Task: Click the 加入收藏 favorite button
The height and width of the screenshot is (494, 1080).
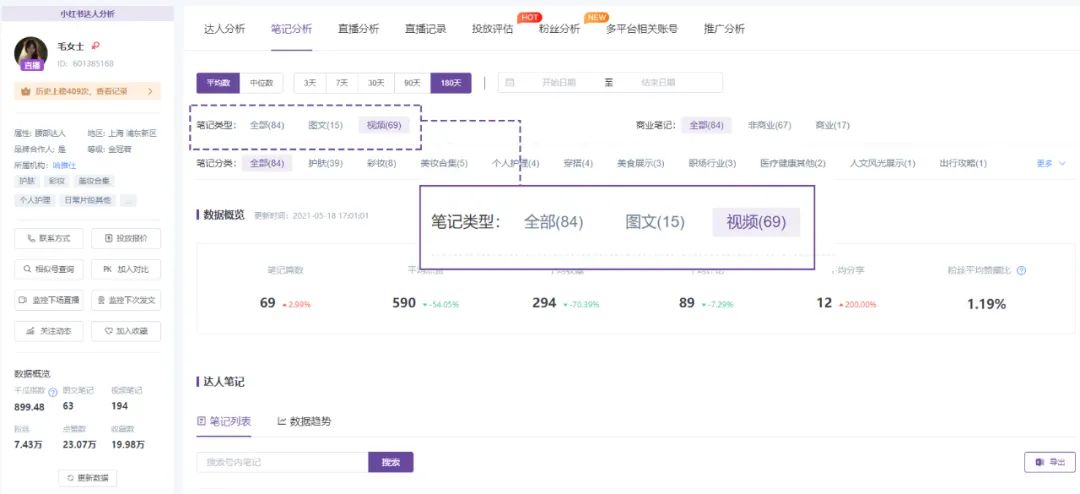Action: click(x=126, y=331)
